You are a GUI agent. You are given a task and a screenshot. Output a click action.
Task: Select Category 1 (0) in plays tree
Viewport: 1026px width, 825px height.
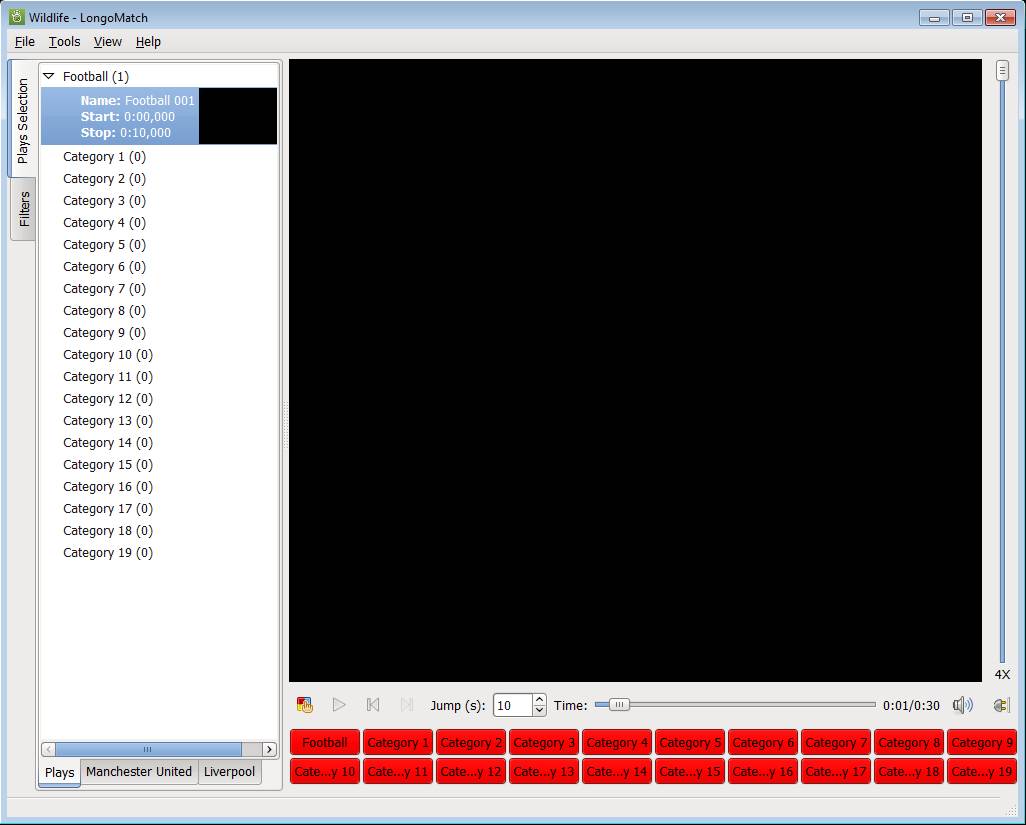point(105,157)
